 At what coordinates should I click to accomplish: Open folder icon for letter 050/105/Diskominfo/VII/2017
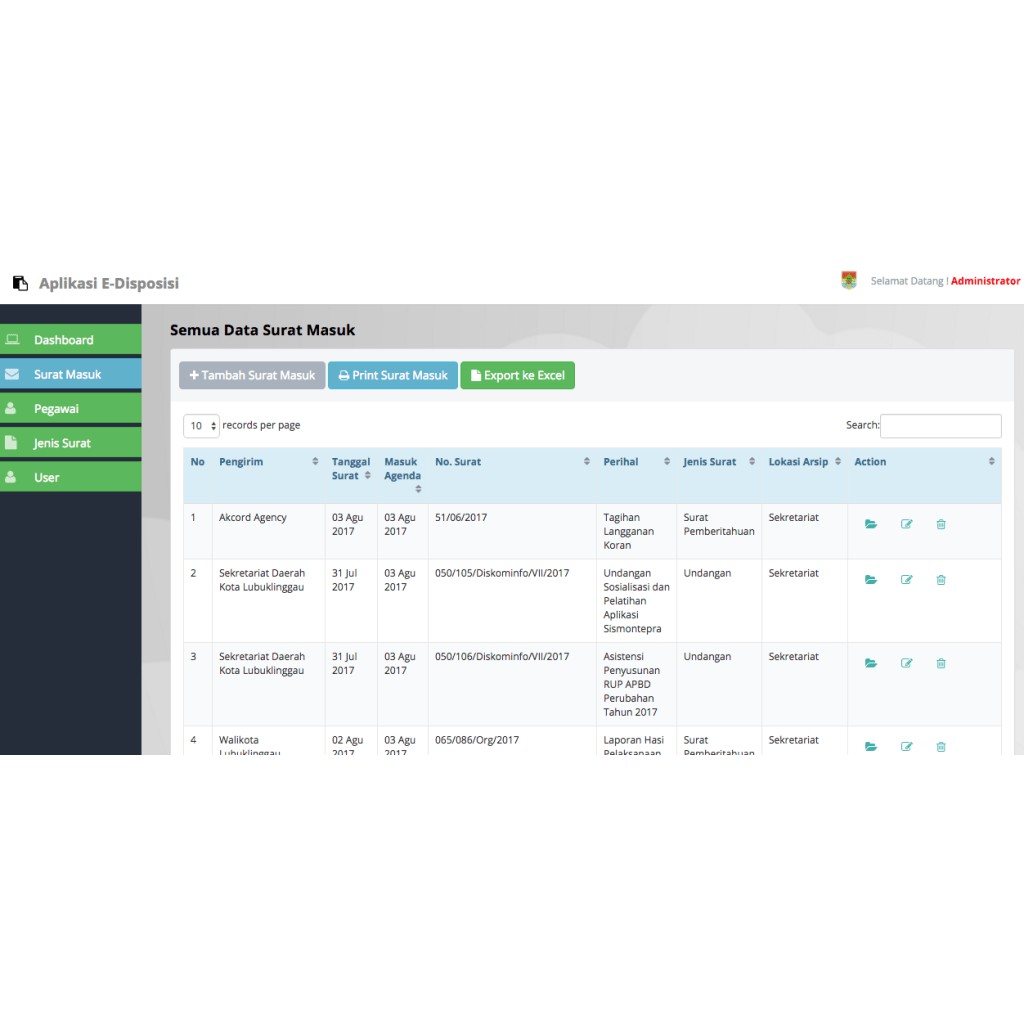click(x=871, y=580)
